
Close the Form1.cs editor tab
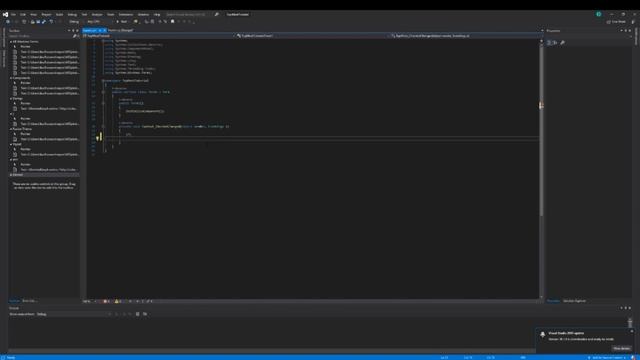pyautogui.click(x=104, y=30)
